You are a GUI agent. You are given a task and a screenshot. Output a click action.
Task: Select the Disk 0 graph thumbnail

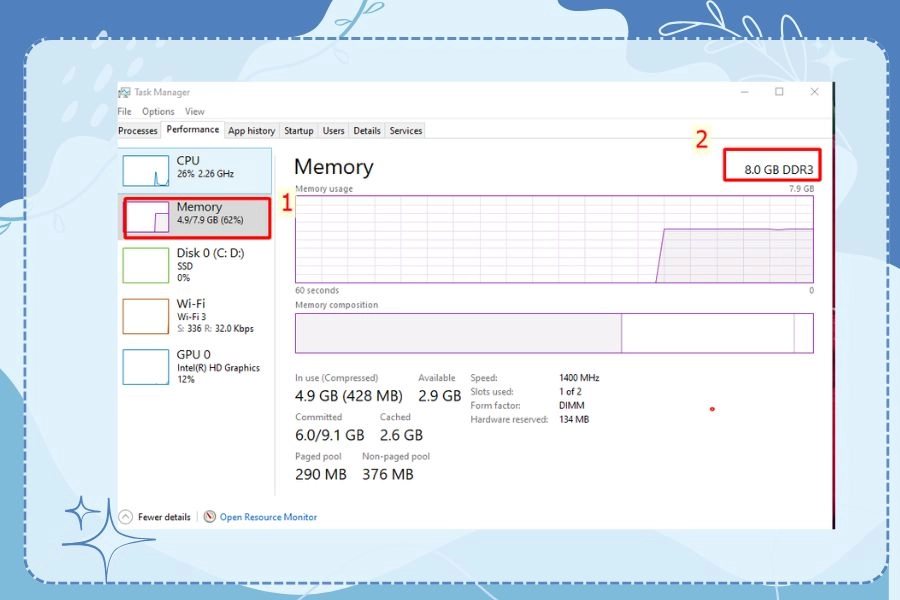click(146, 265)
